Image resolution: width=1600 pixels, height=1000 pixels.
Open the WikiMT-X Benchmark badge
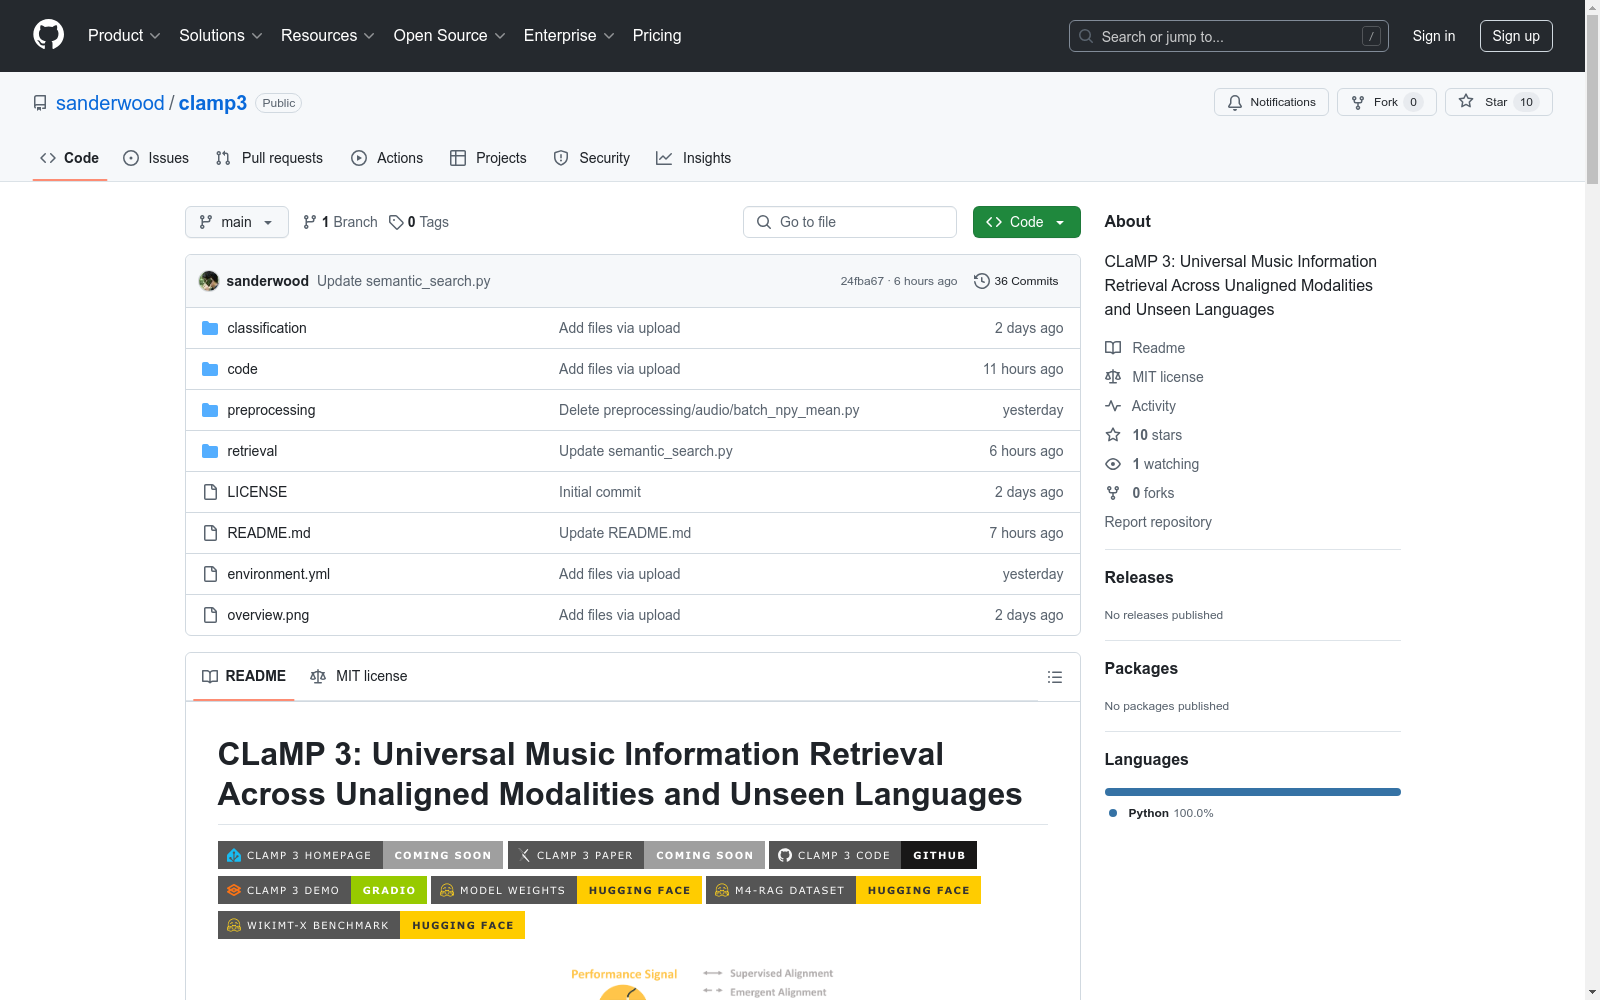tap(371, 925)
